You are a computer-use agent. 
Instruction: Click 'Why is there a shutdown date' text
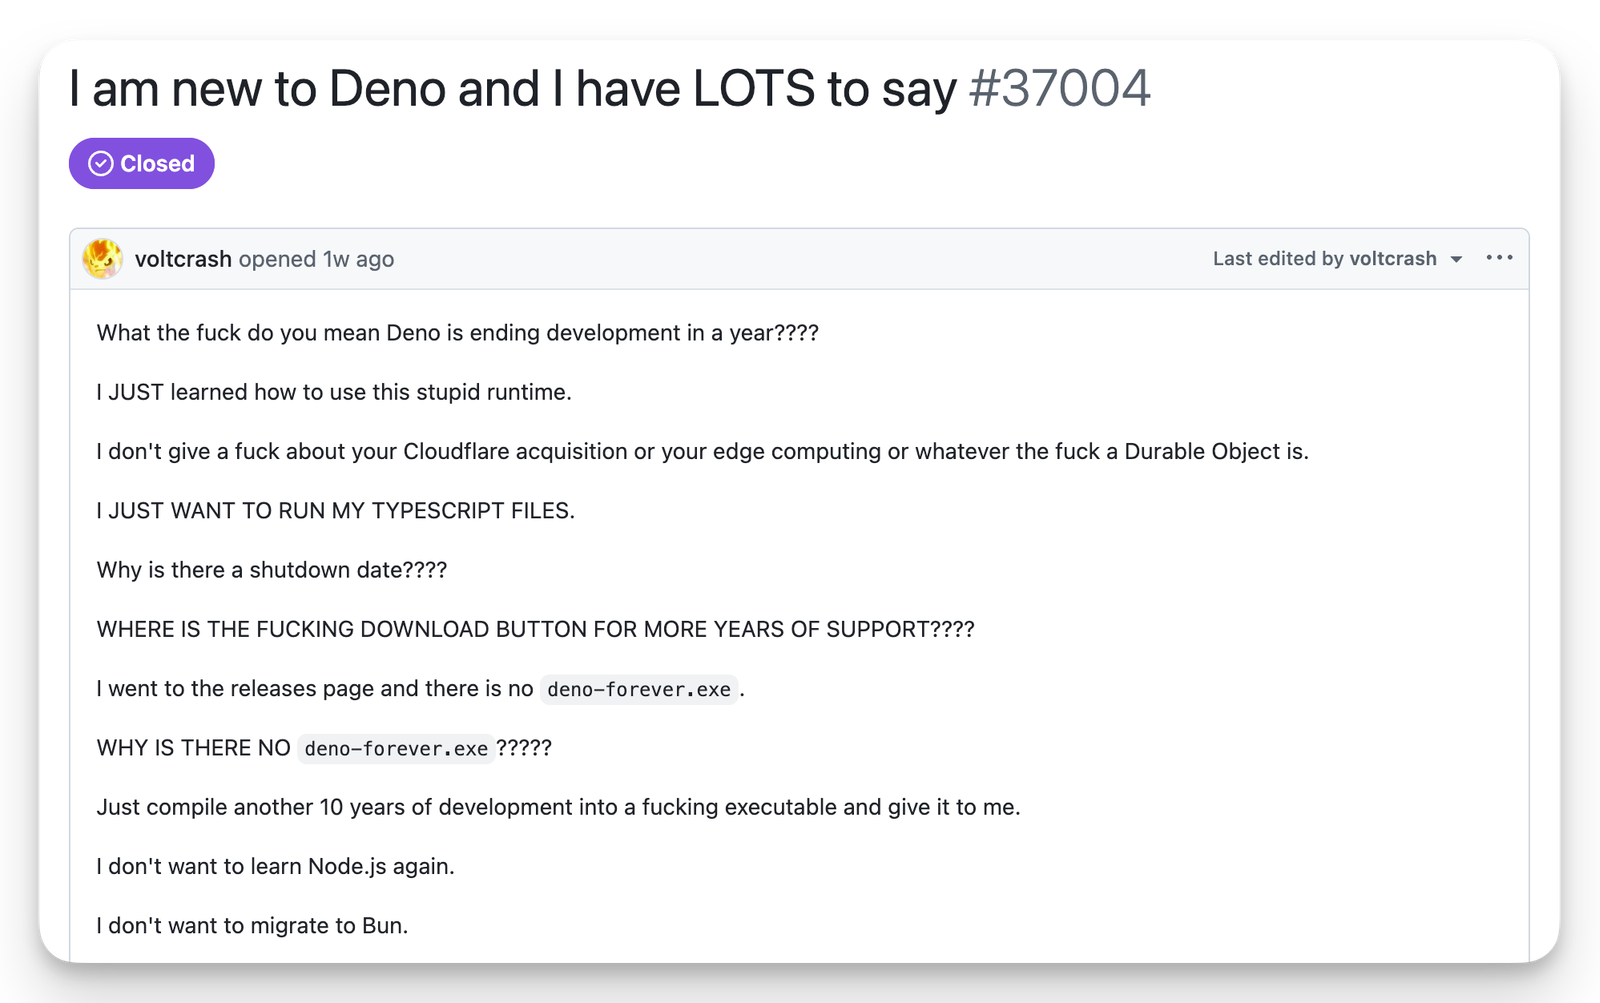(x=272, y=570)
